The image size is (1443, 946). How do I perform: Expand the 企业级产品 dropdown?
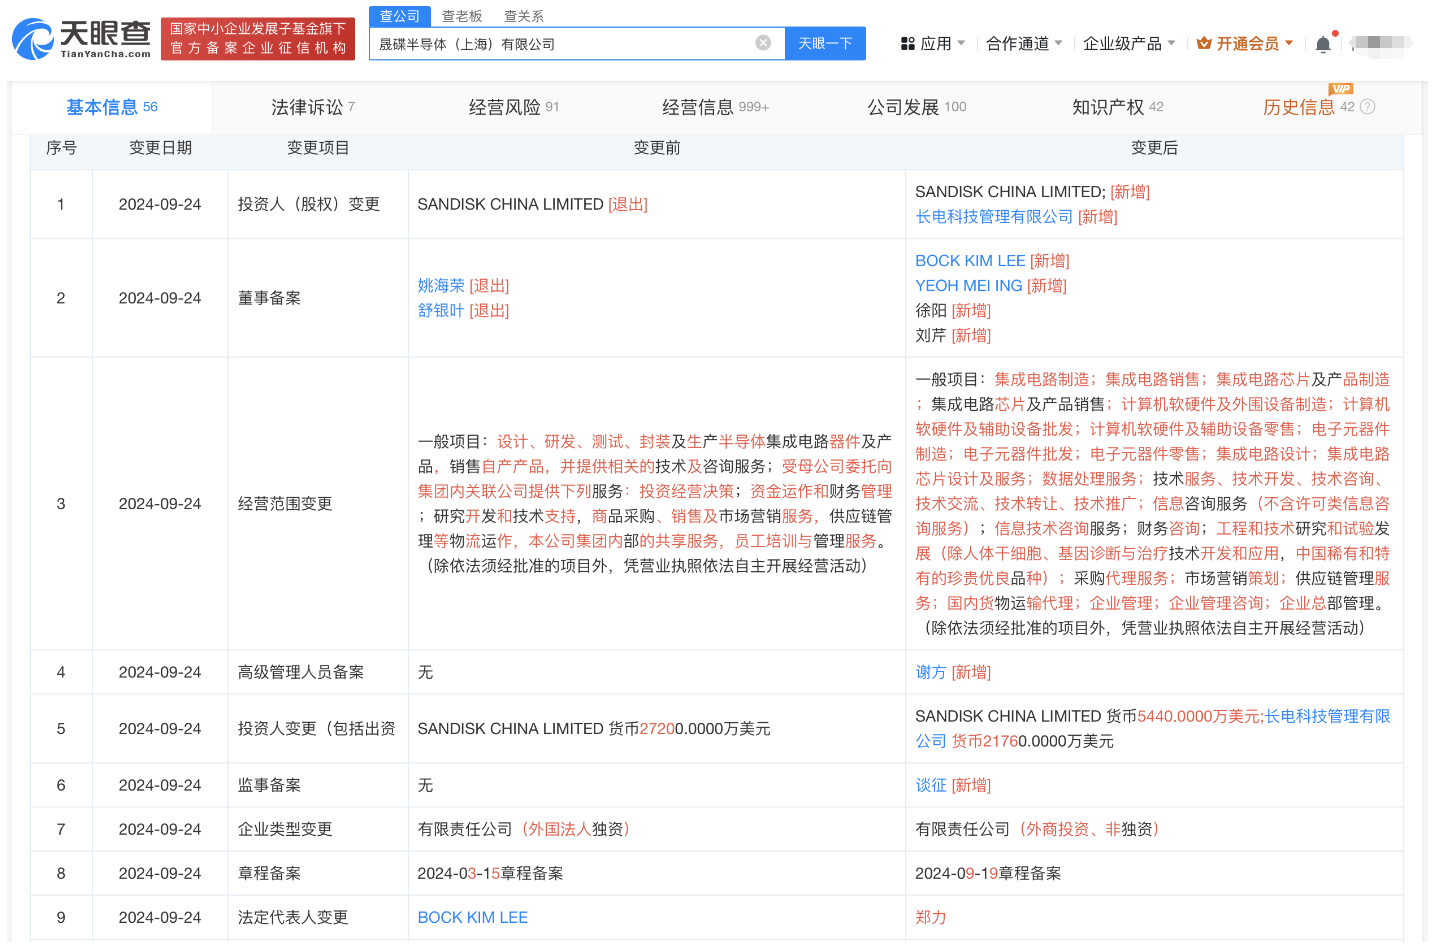coord(1171,44)
